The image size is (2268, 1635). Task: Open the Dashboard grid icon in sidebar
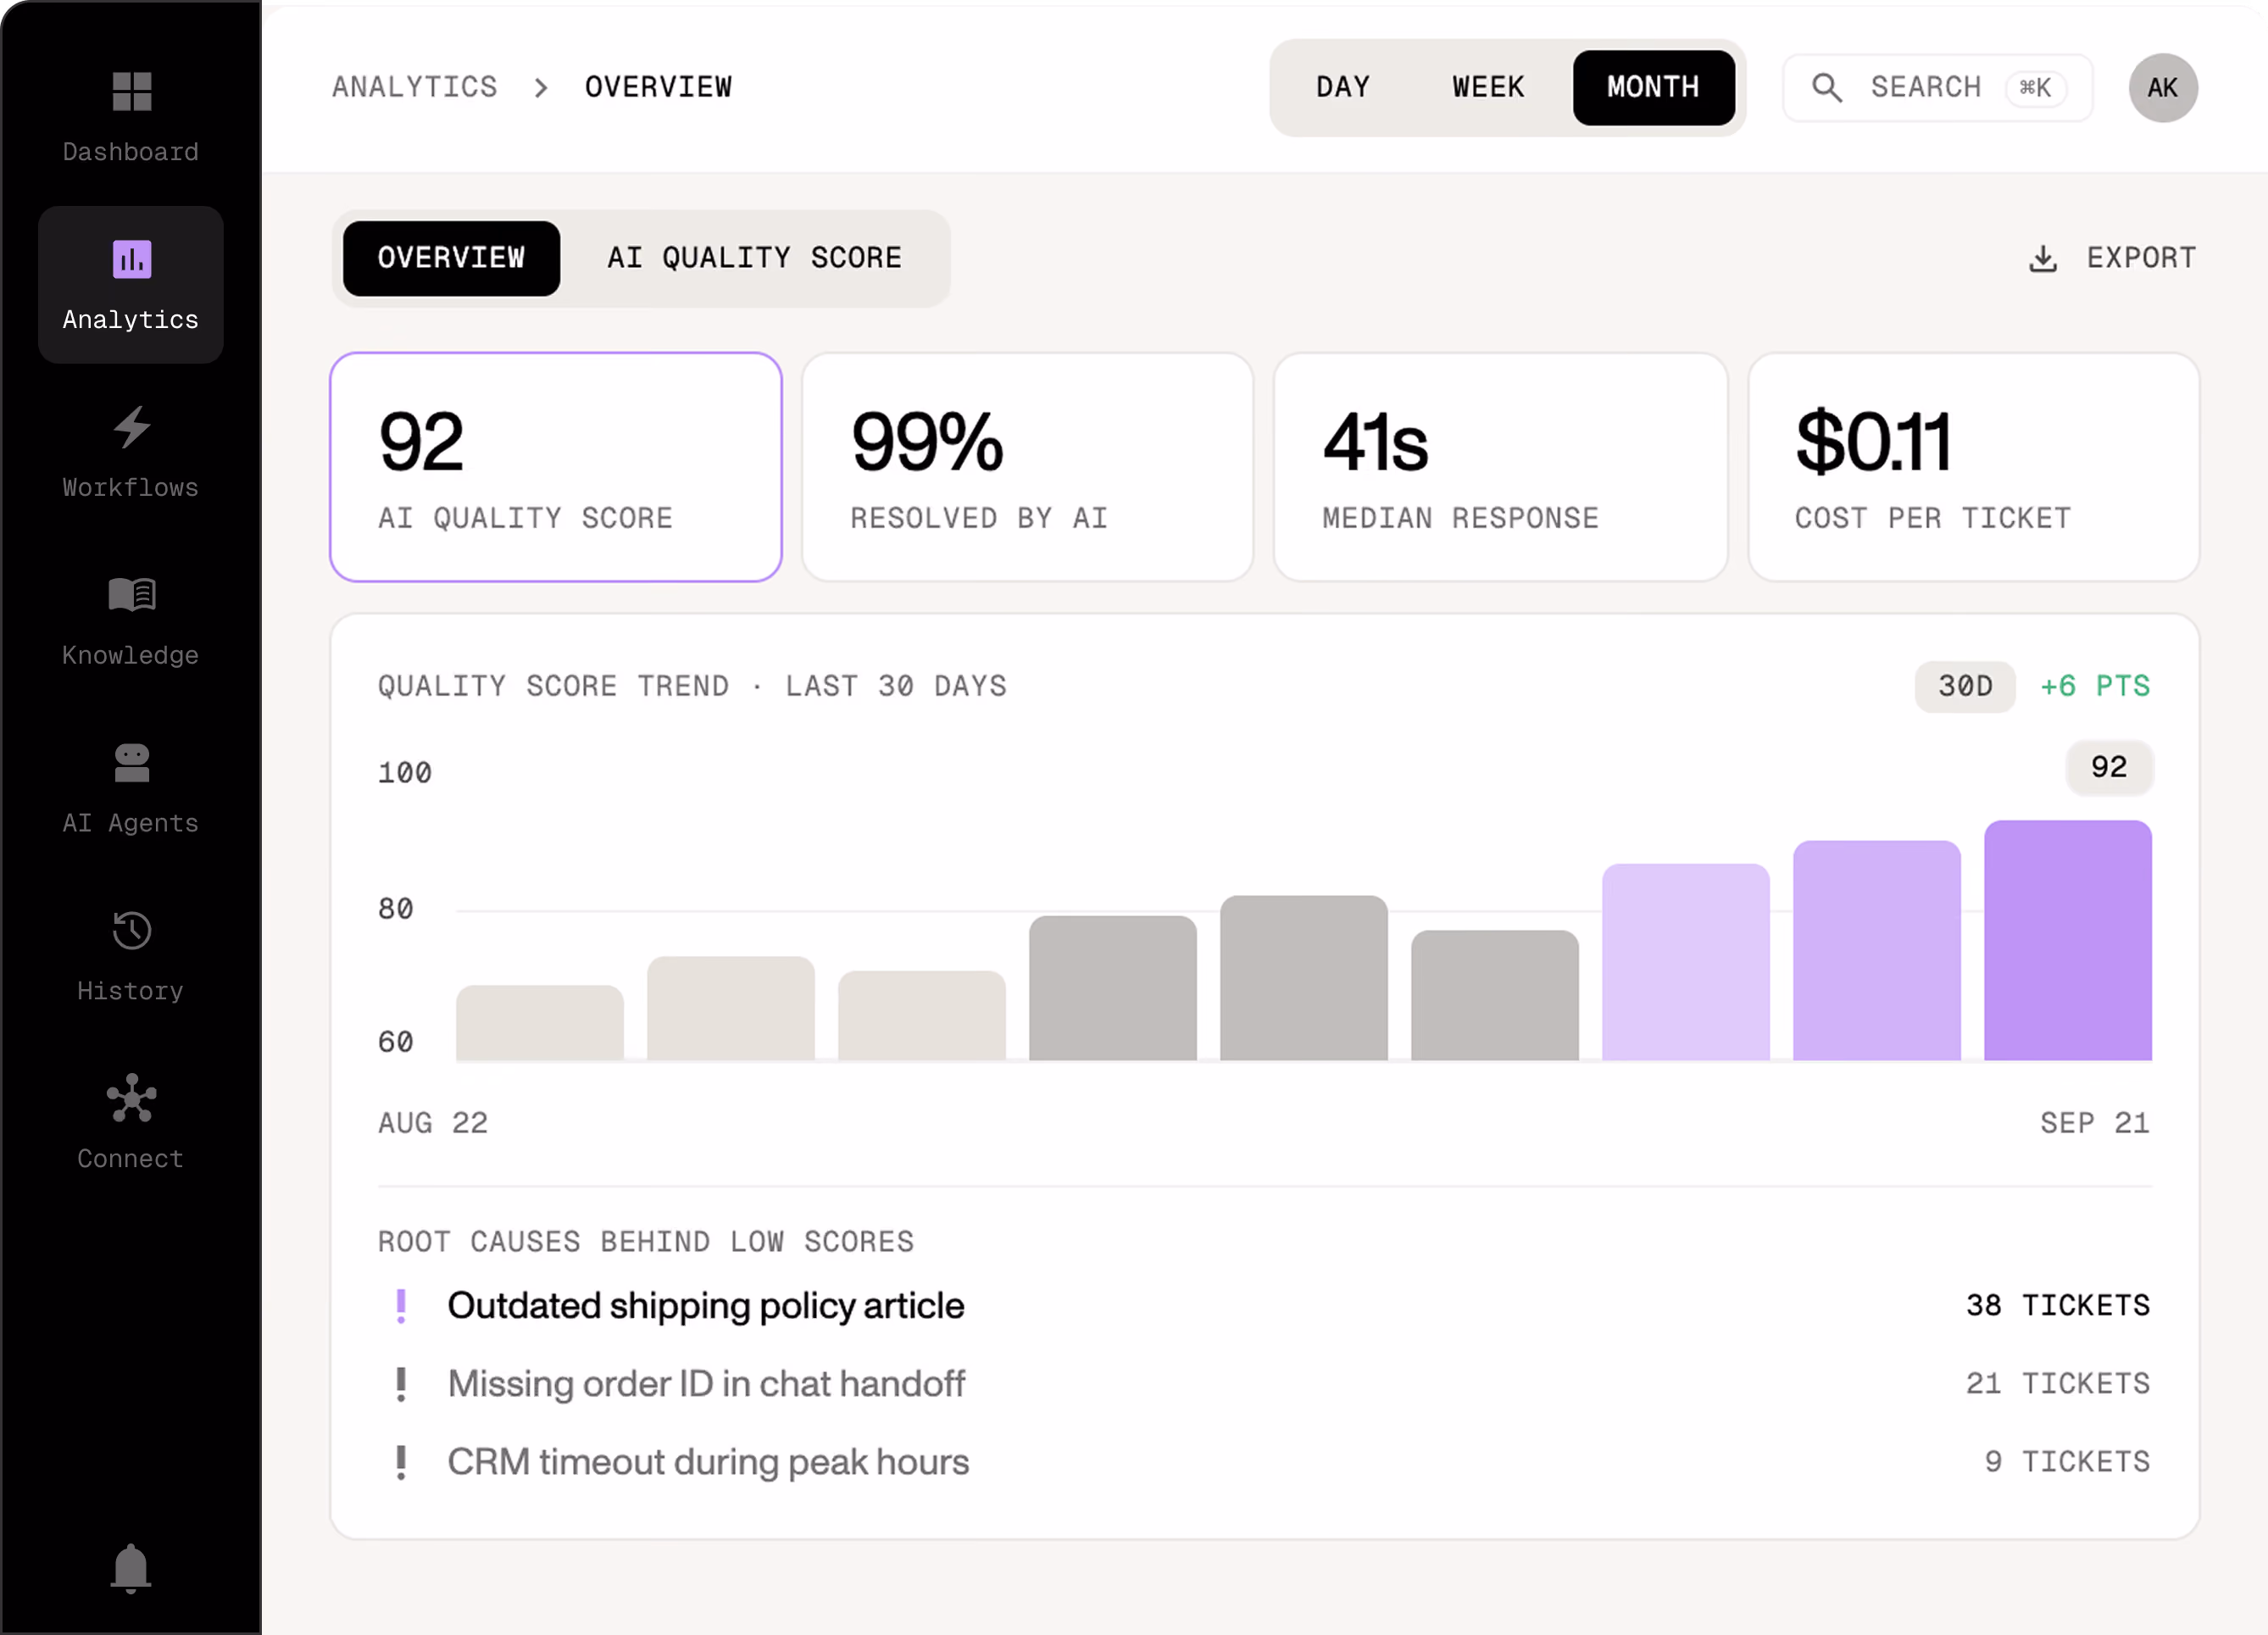131,91
